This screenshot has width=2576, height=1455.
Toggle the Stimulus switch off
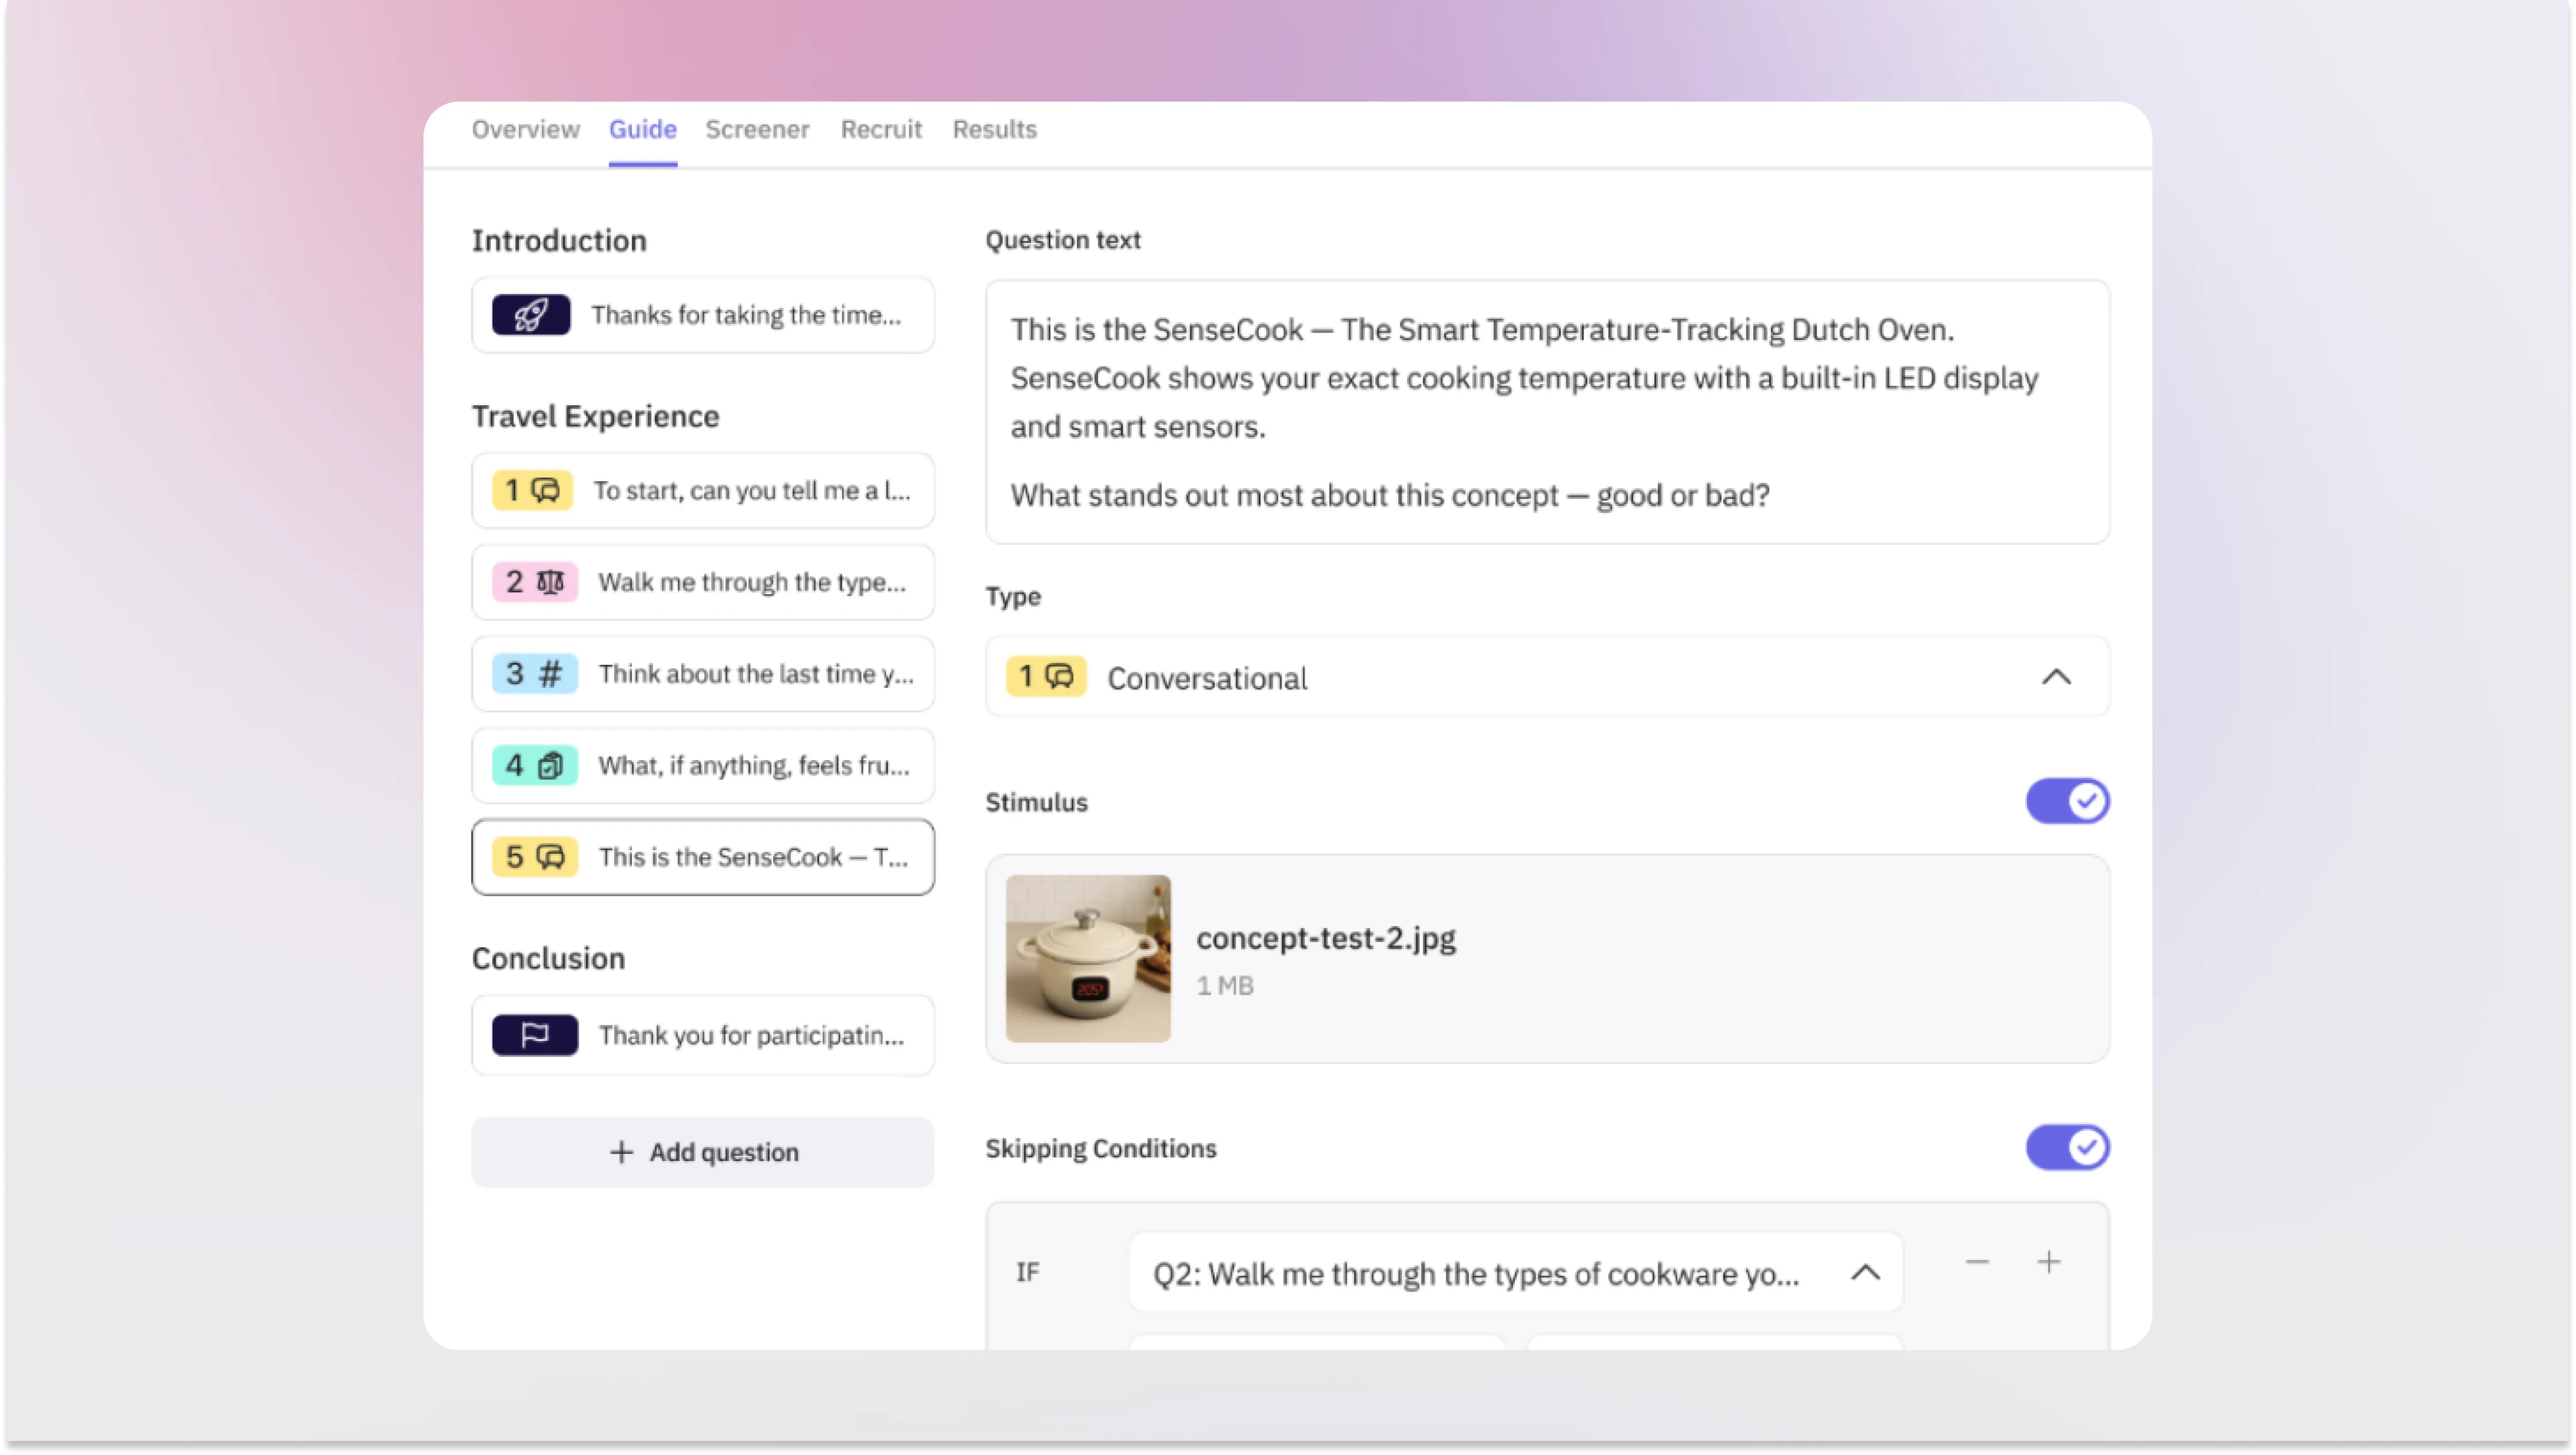tap(2068, 801)
